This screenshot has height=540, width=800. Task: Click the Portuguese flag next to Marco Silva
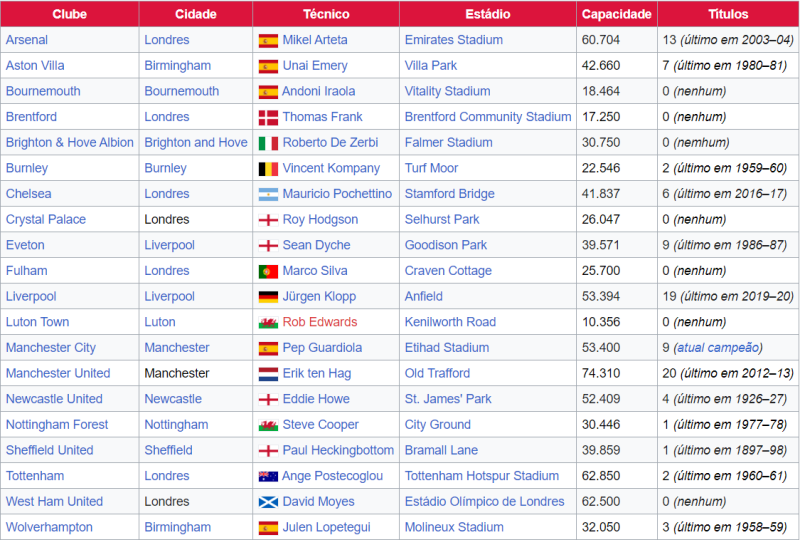[x=268, y=271]
